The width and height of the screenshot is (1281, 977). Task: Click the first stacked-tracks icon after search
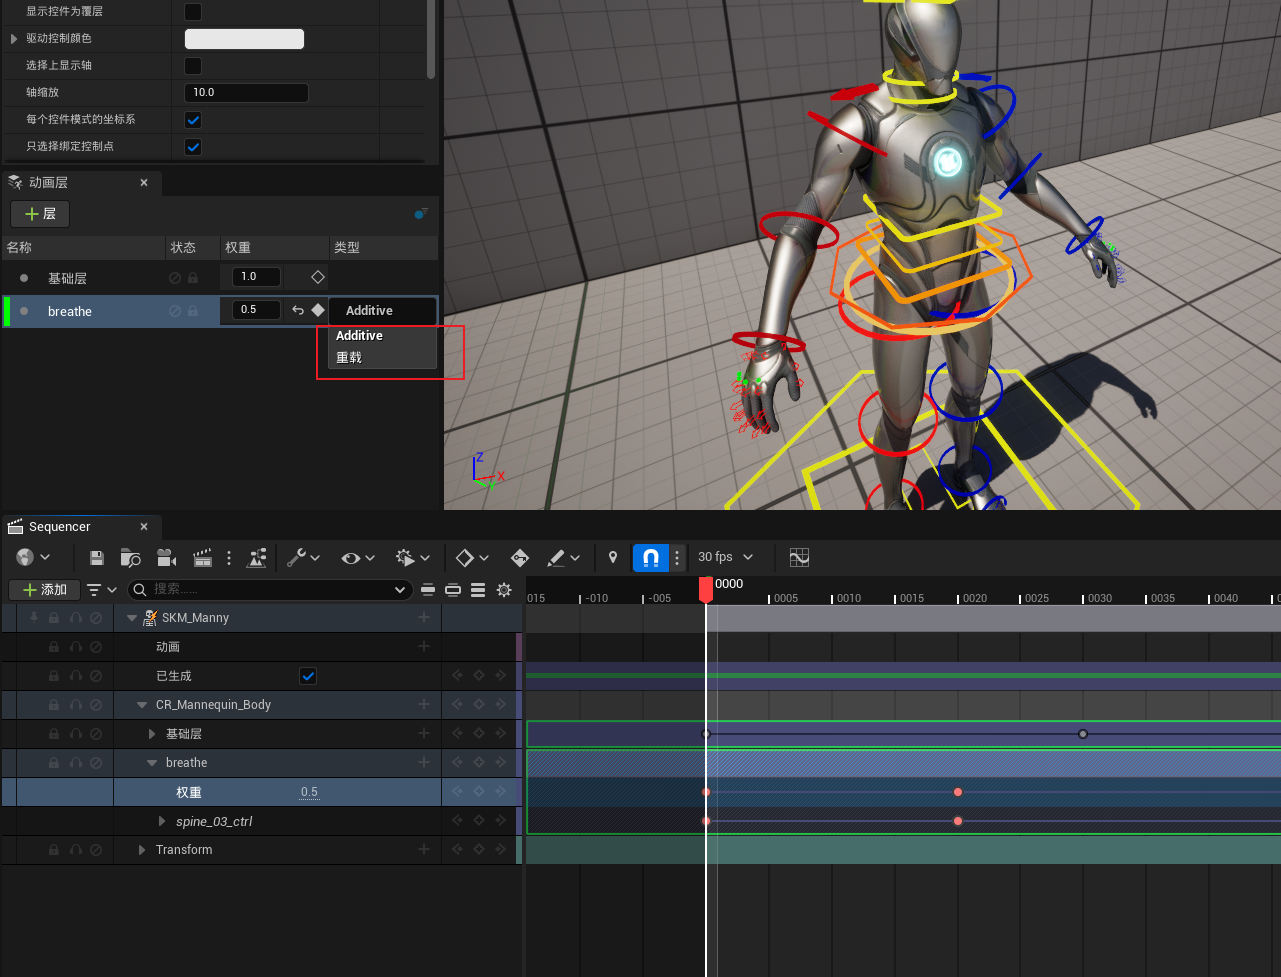[x=428, y=590]
